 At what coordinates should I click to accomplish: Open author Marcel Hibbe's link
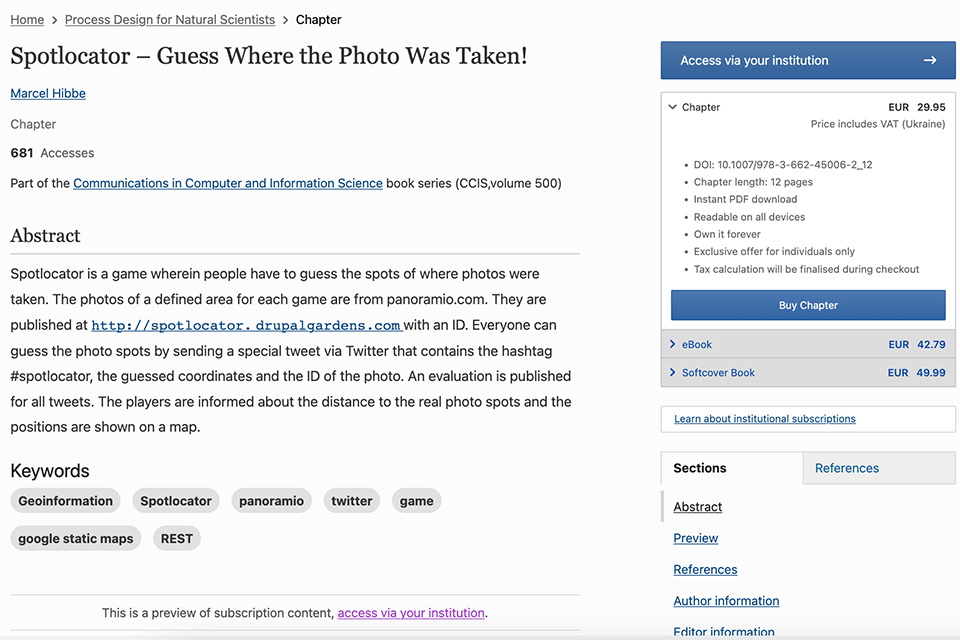click(x=48, y=93)
